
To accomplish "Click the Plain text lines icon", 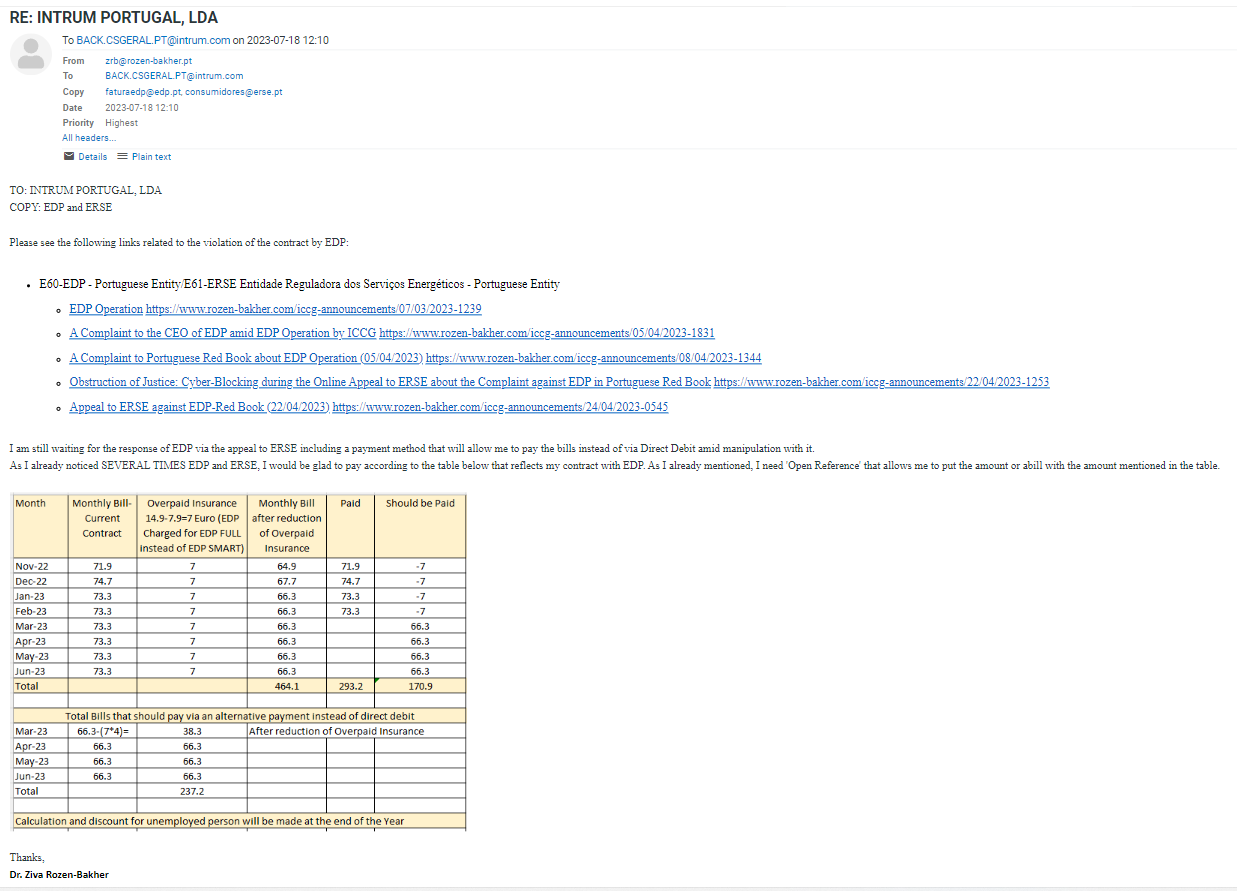I will (122, 156).
